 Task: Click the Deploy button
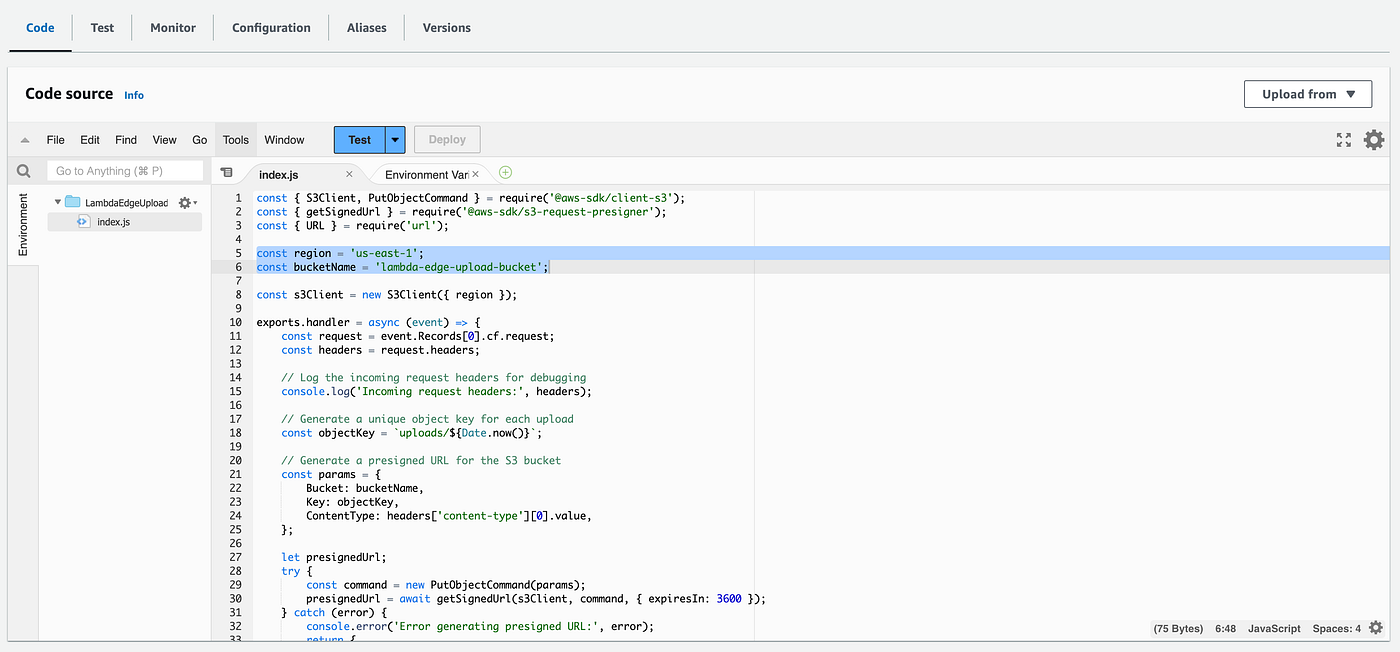(x=448, y=140)
